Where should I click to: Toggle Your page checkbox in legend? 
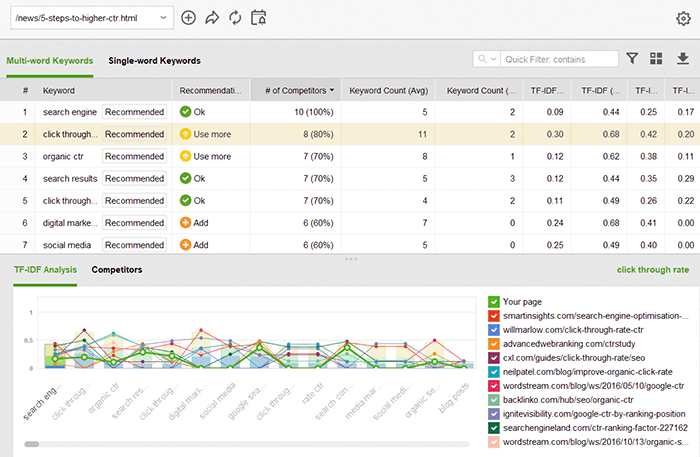tap(493, 302)
